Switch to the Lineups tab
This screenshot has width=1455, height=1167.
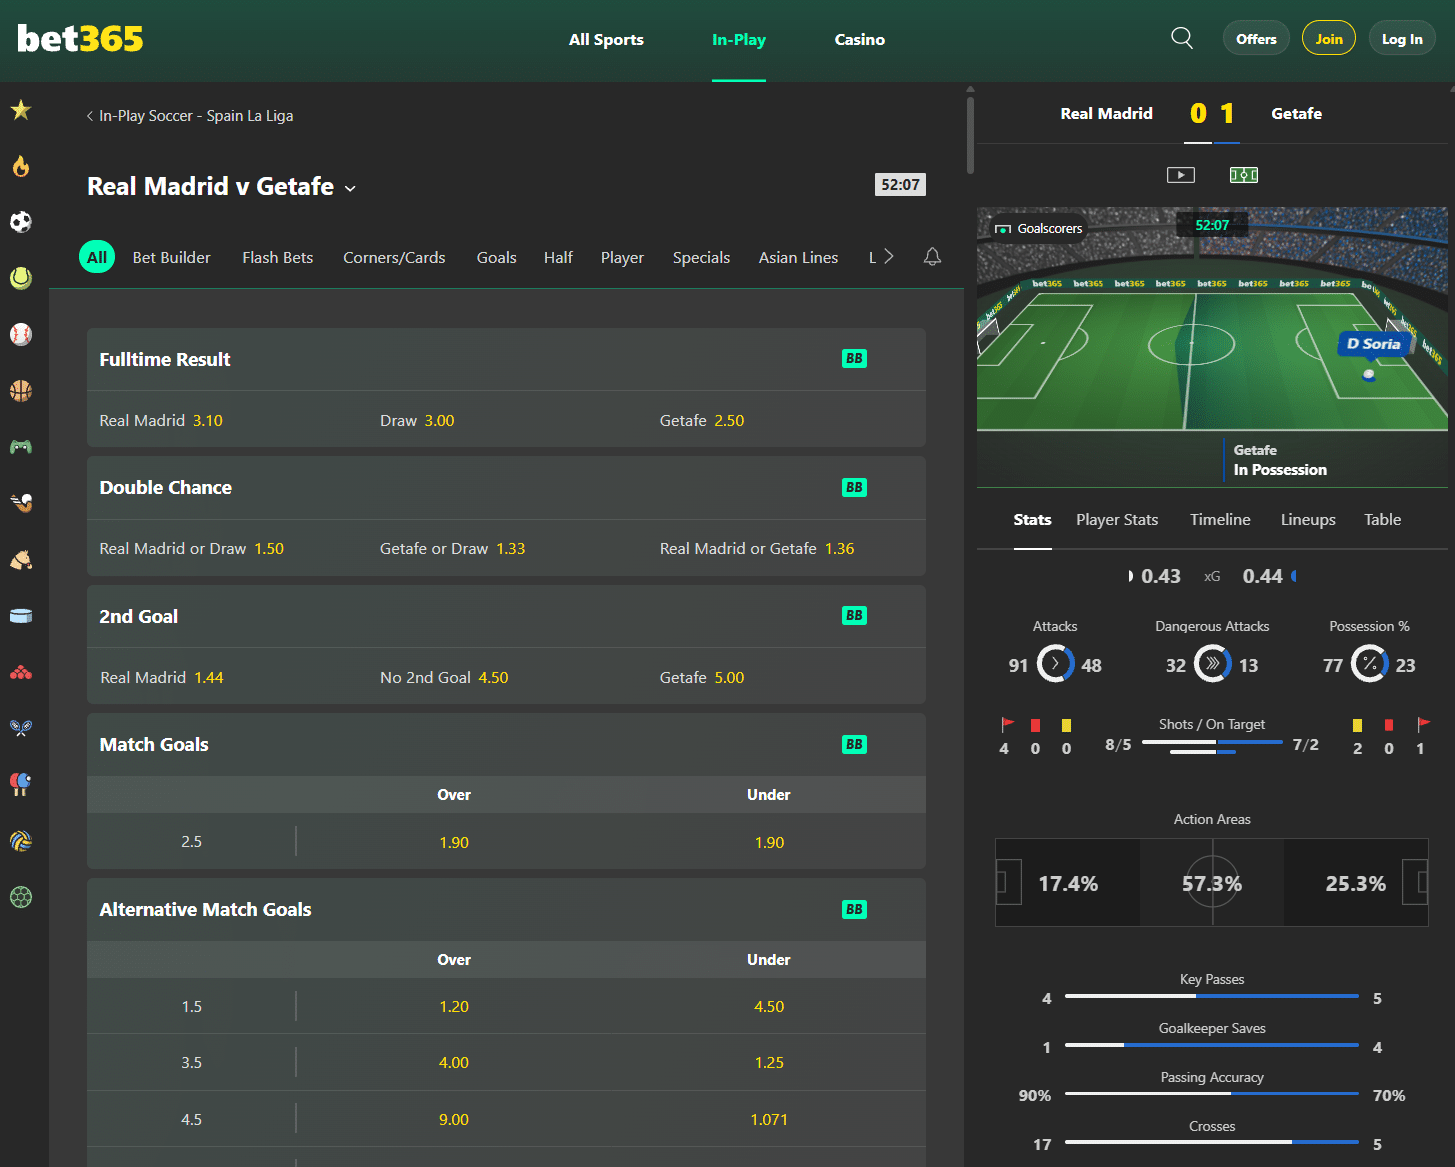tap(1308, 520)
